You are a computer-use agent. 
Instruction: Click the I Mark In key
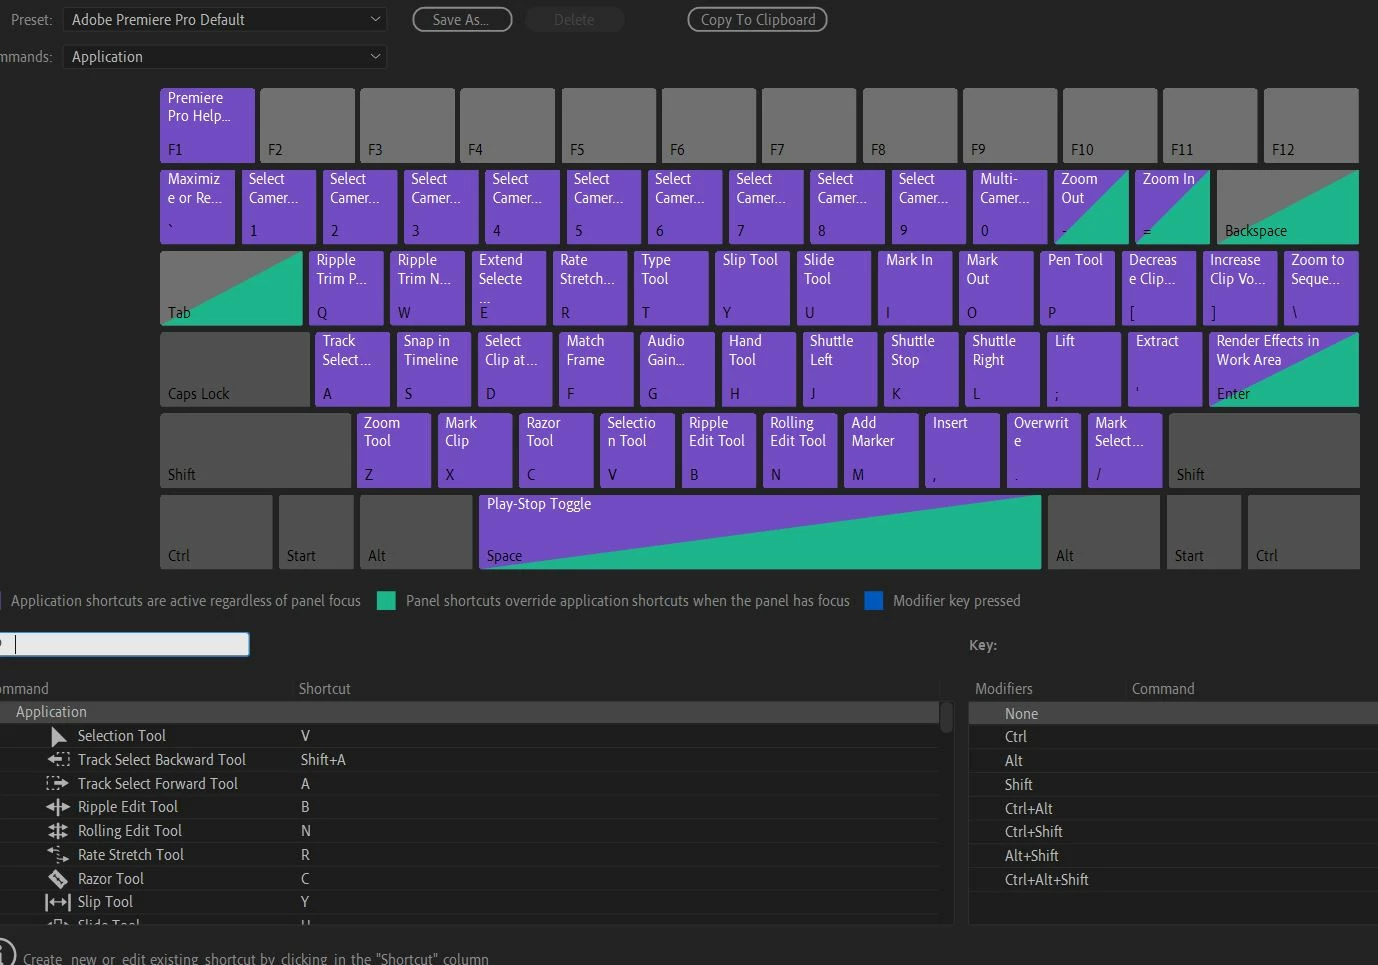(x=915, y=288)
